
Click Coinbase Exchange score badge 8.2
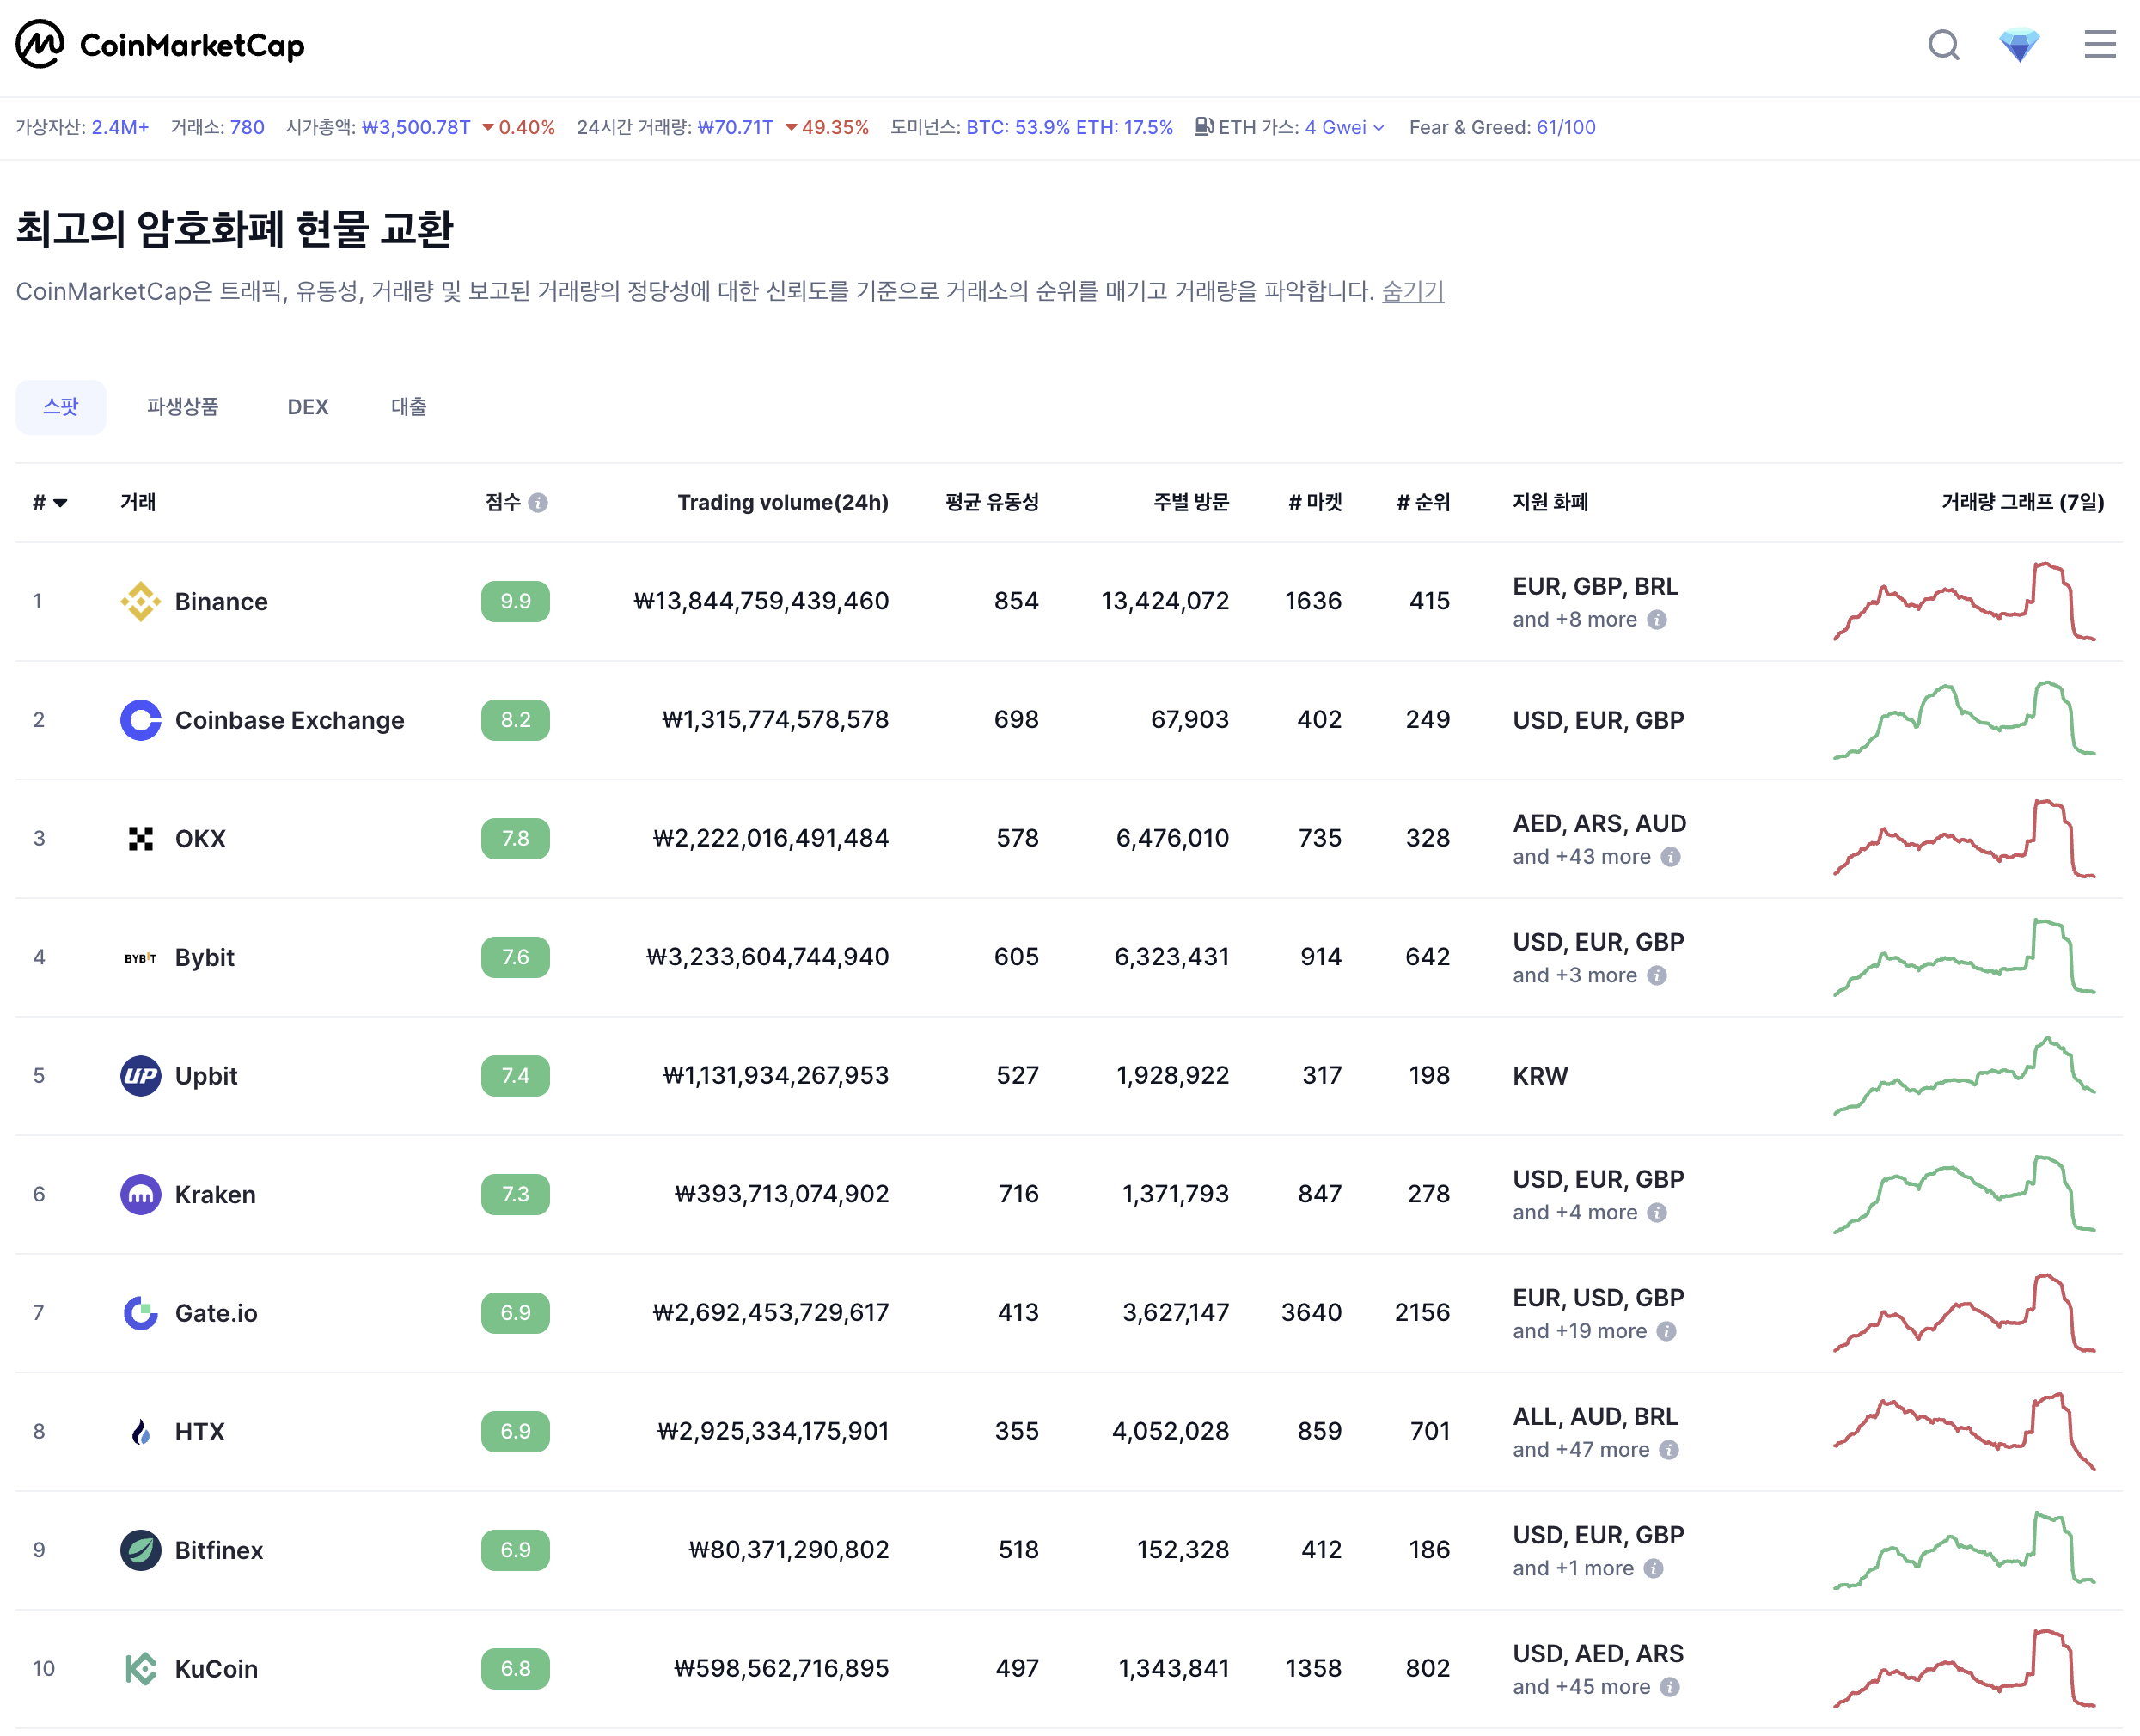(x=515, y=720)
